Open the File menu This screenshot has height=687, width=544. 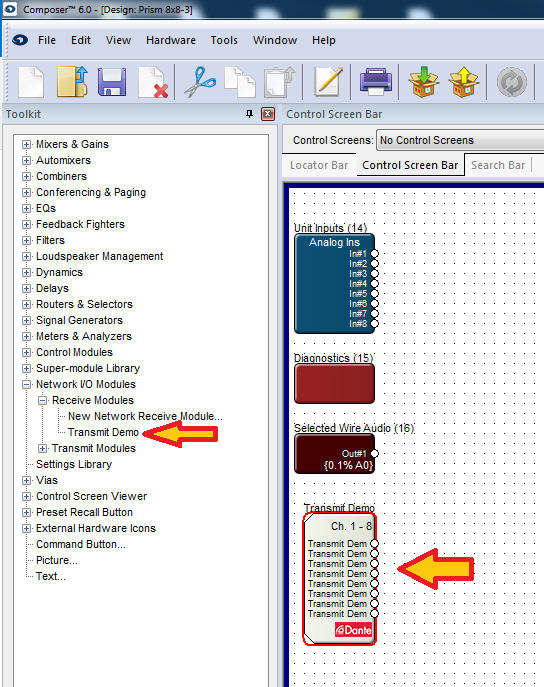(x=47, y=40)
